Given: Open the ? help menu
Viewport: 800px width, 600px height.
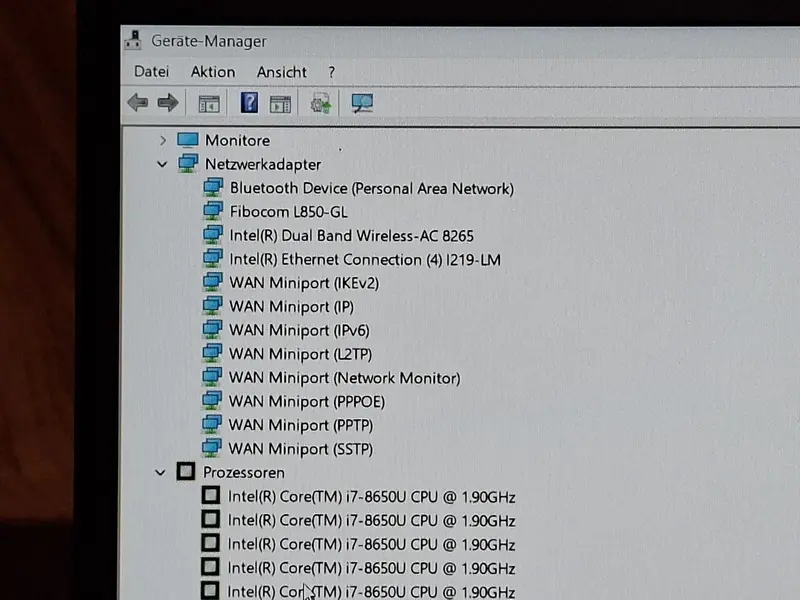Looking at the screenshot, I should pyautogui.click(x=332, y=72).
